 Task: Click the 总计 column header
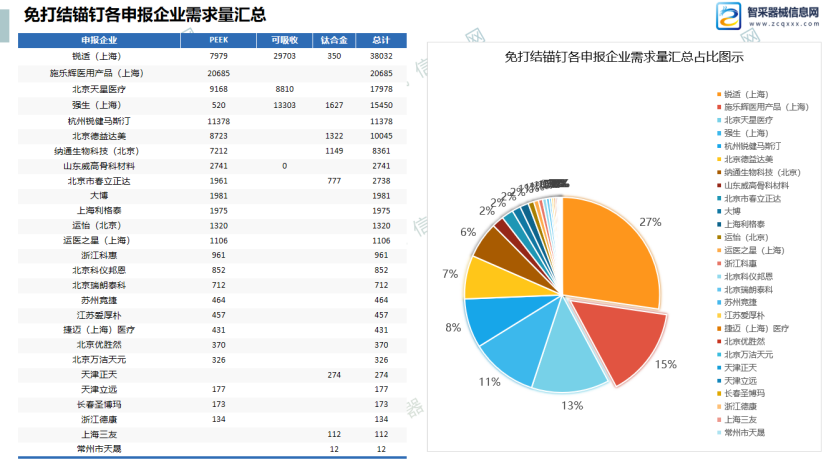tap(381, 40)
